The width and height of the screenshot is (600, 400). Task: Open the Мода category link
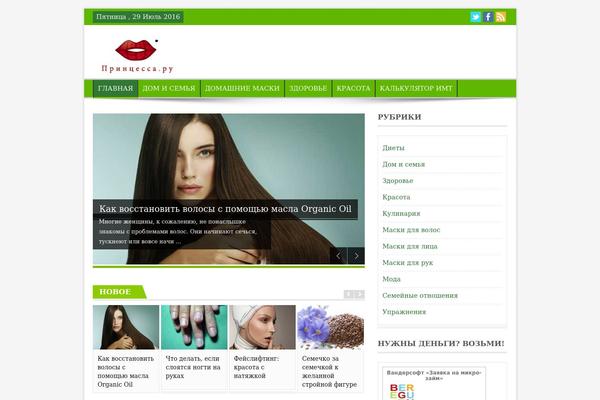tap(391, 279)
